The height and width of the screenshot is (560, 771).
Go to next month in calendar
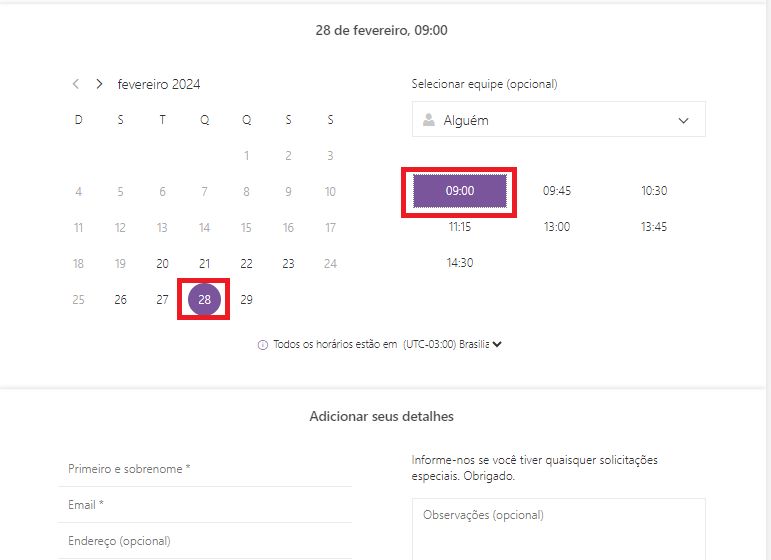click(99, 84)
